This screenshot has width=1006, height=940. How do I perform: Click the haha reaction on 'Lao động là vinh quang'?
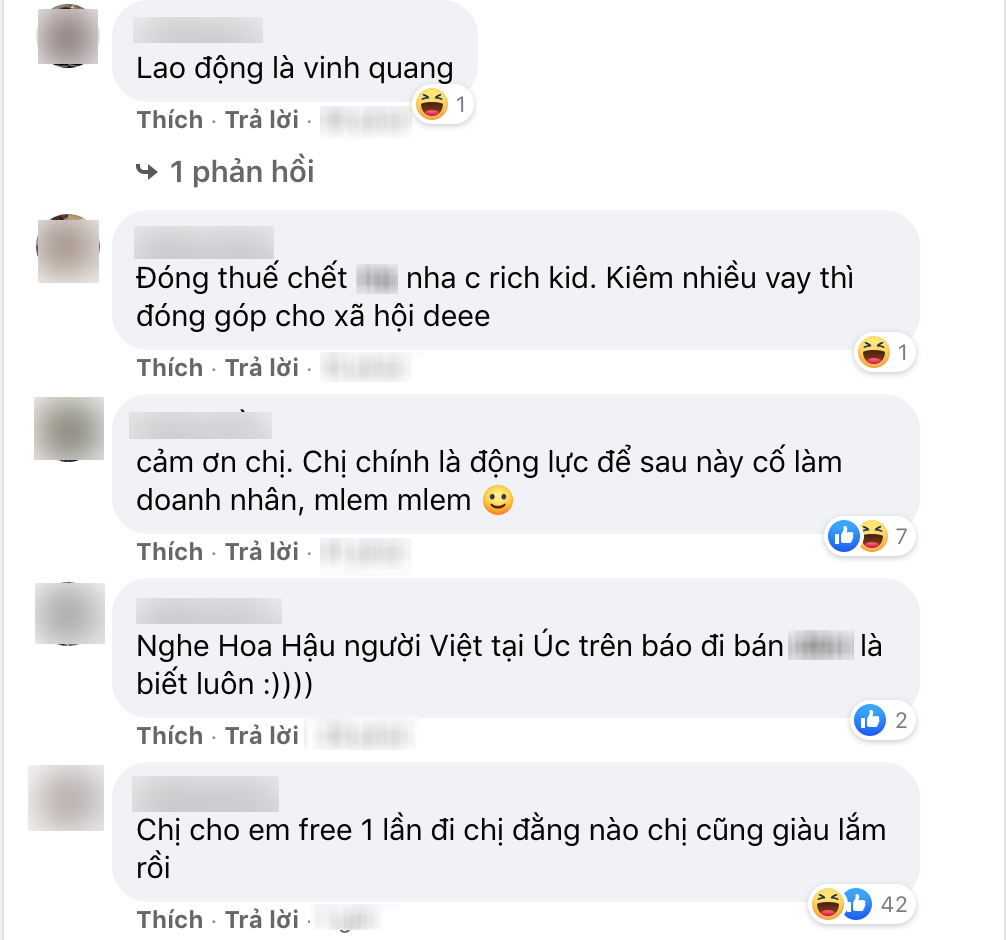pyautogui.click(x=432, y=104)
